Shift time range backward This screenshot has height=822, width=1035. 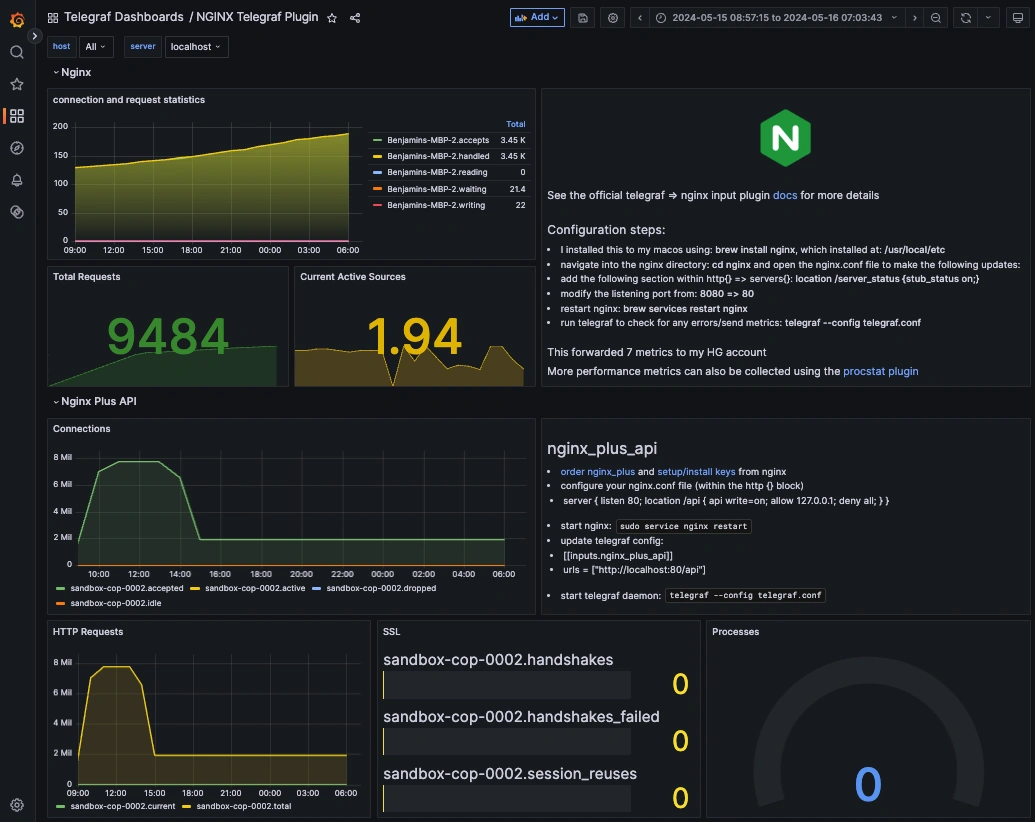click(640, 18)
